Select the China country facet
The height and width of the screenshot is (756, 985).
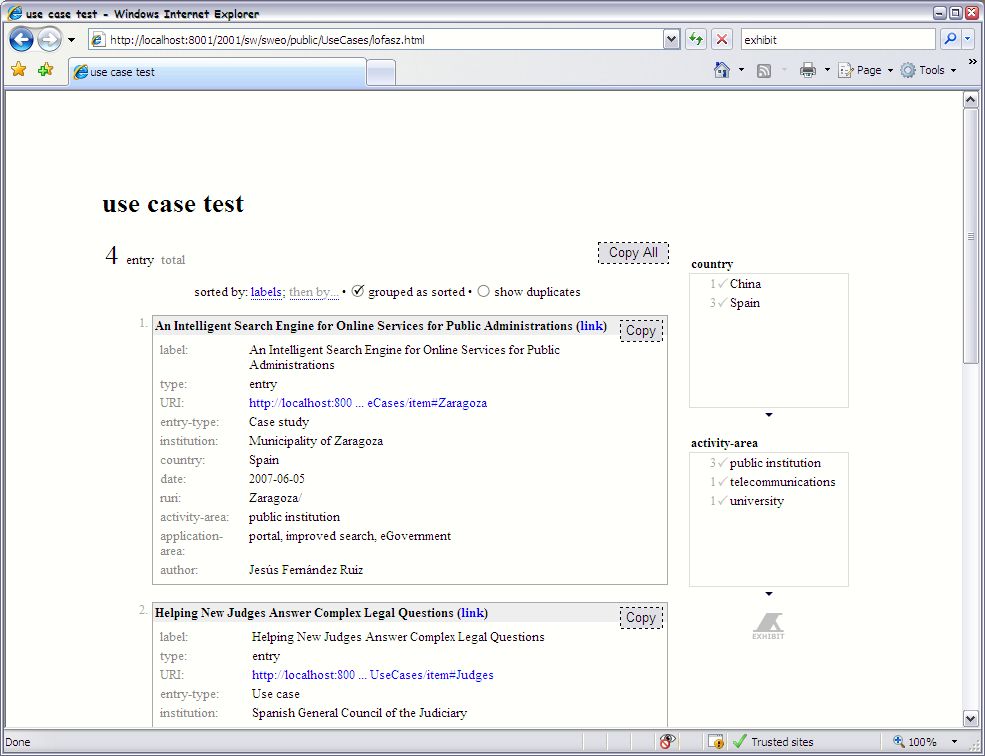pos(745,284)
